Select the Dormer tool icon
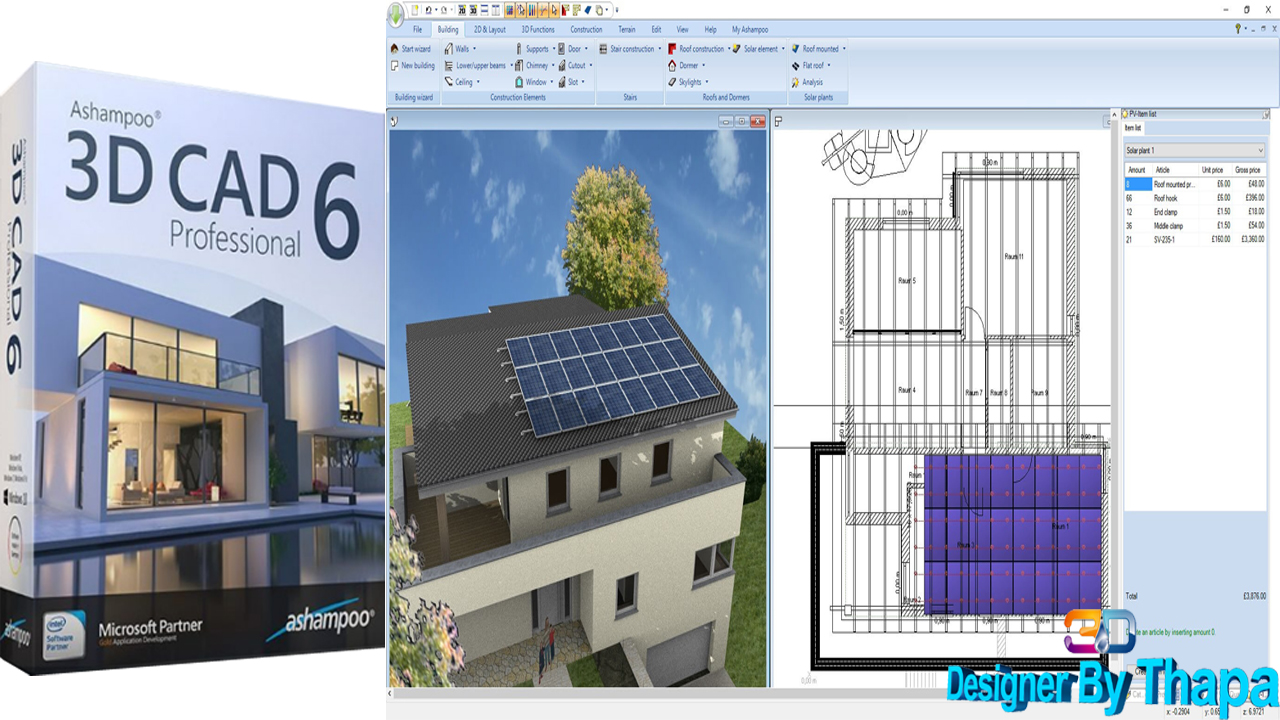This screenshot has height=720, width=1280. (672, 66)
